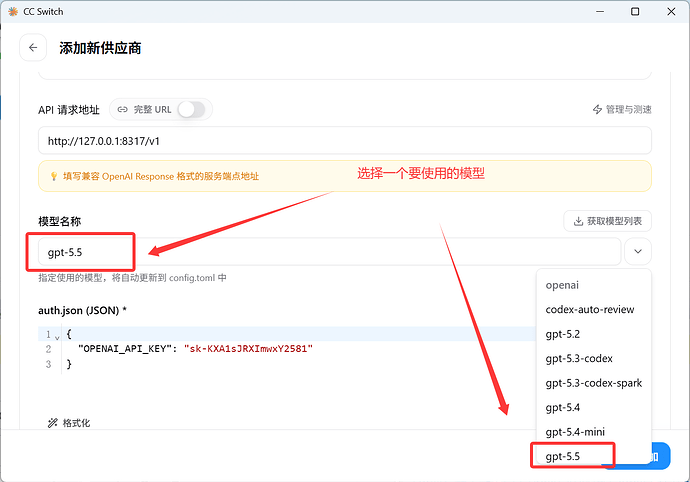The width and height of the screenshot is (690, 482).
Task: Click the lightbulb hint icon
Action: 54,177
